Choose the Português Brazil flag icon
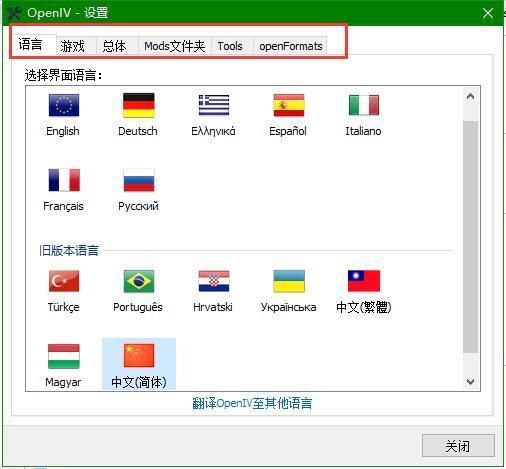The height and width of the screenshot is (469, 506). click(x=139, y=281)
